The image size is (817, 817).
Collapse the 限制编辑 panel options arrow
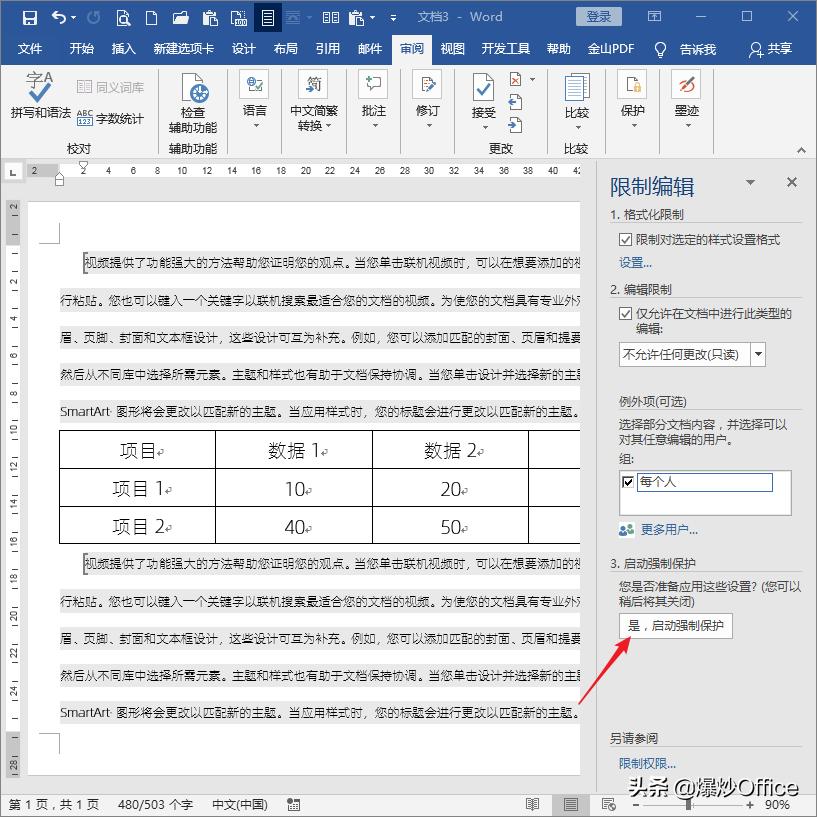(753, 183)
